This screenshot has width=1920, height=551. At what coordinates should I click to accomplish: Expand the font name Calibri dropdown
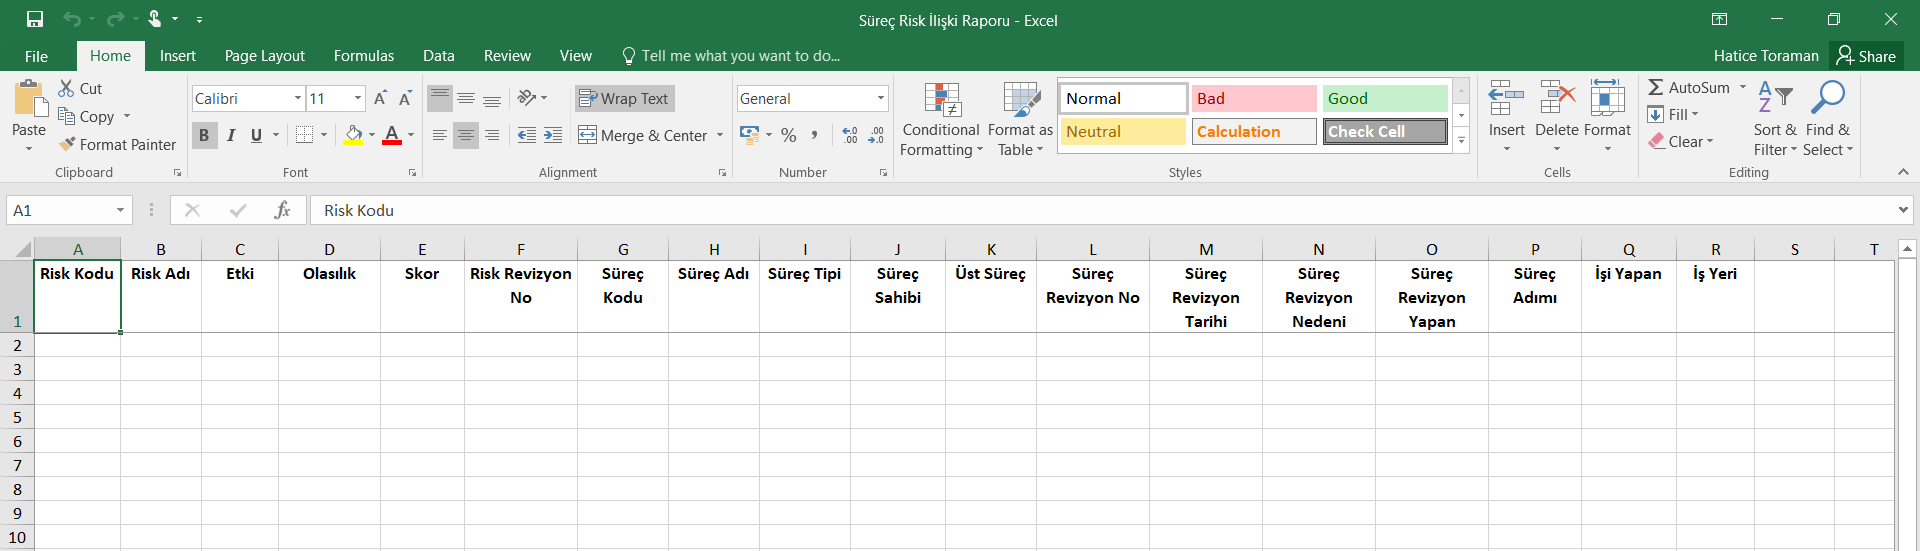coord(298,98)
